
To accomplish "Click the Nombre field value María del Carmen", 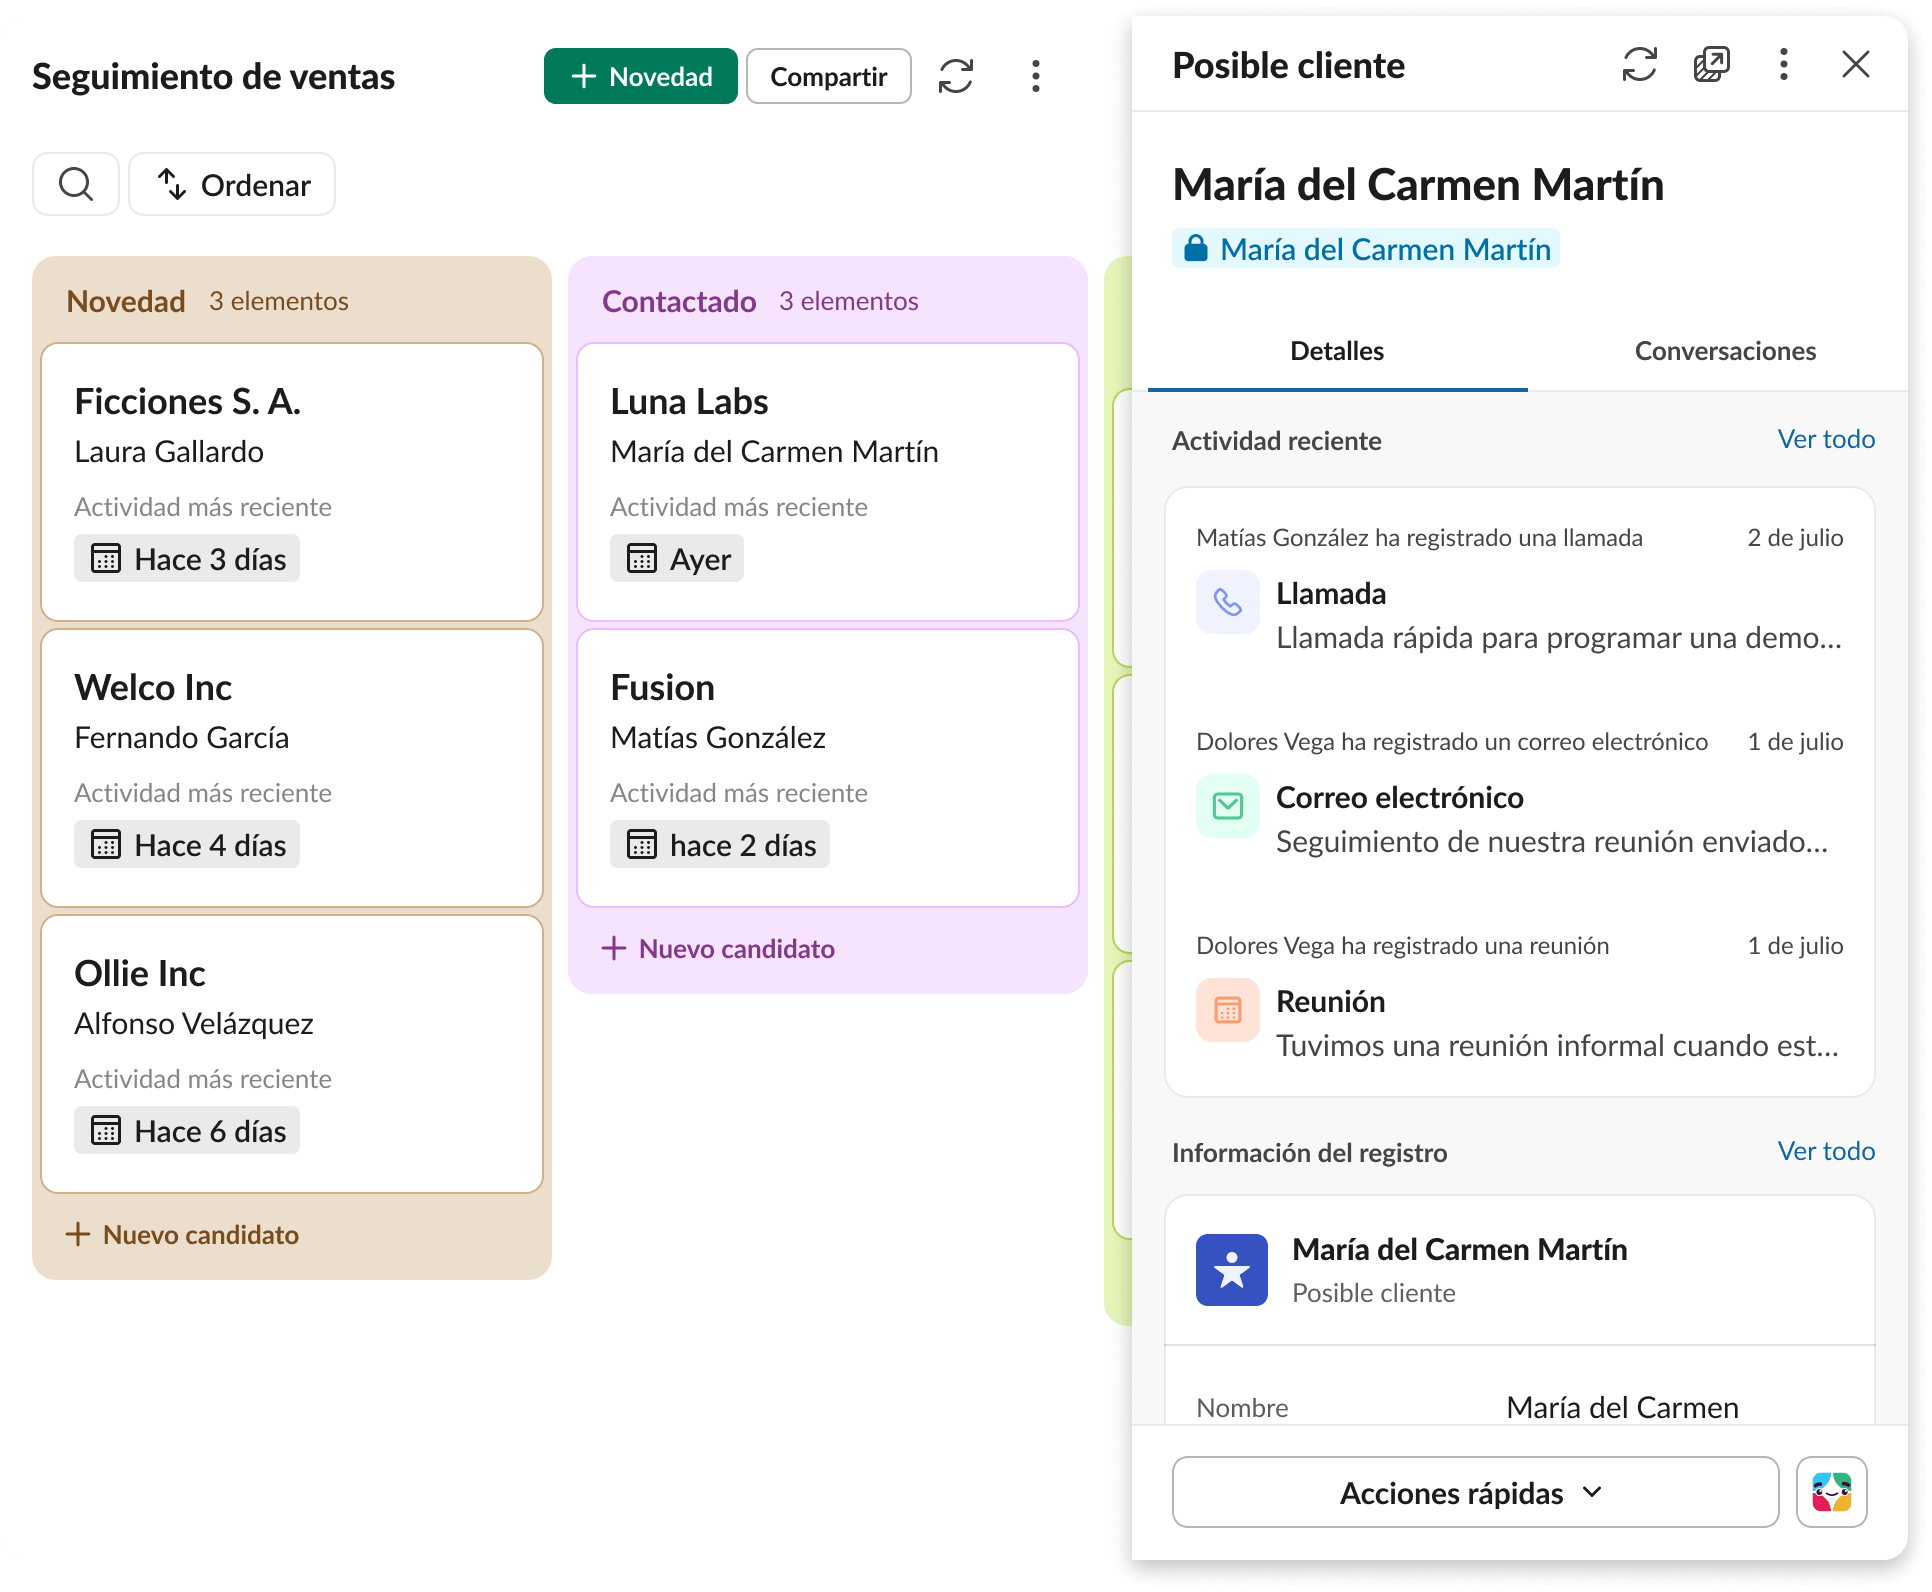I will point(1622,1407).
